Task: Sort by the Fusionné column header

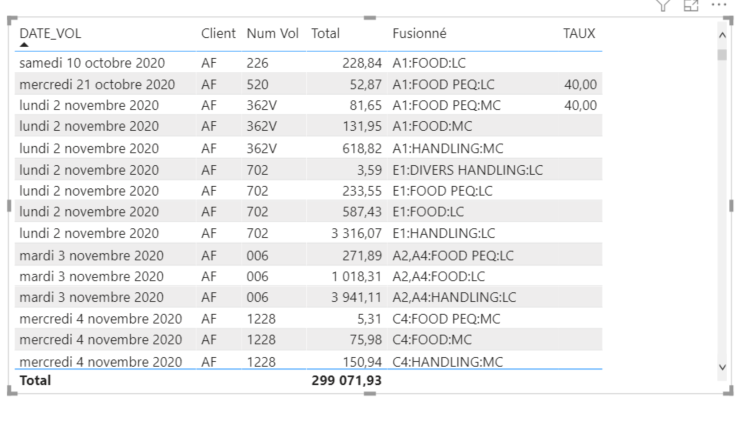Action: [x=420, y=34]
